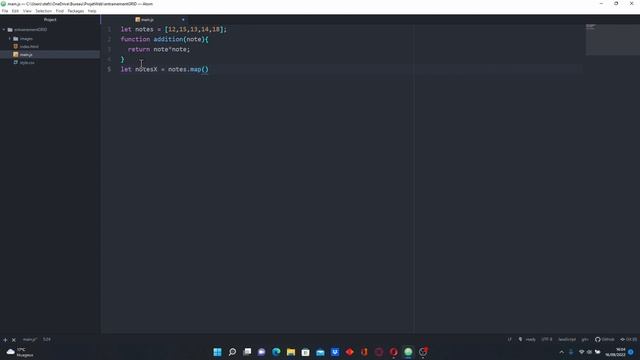Open the Mail app in taskbar

coord(320,352)
